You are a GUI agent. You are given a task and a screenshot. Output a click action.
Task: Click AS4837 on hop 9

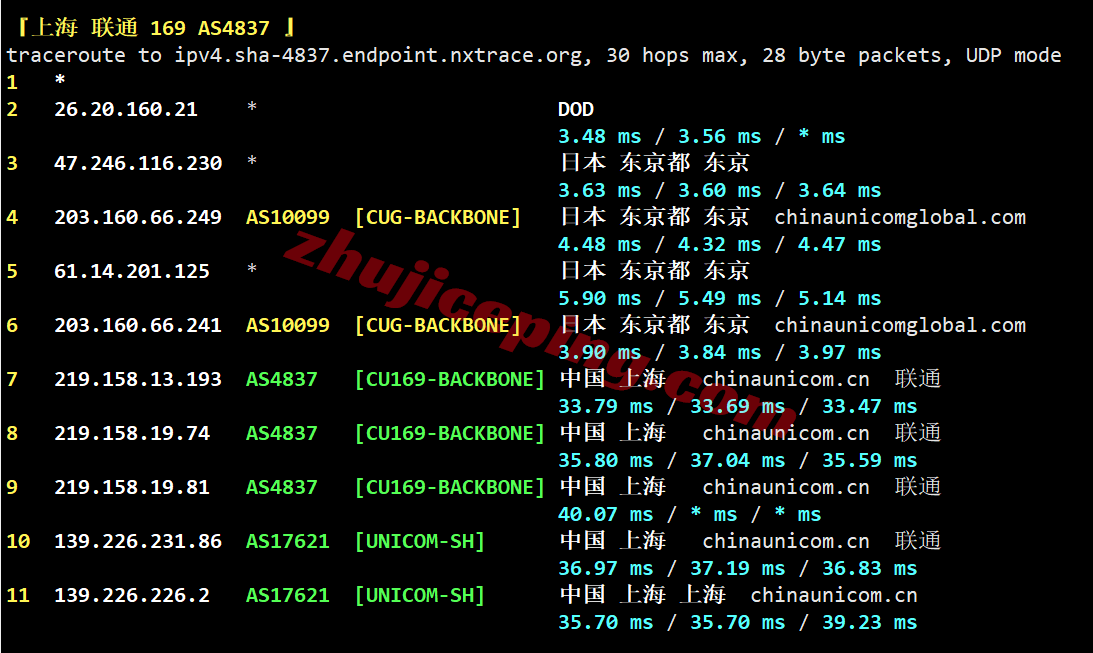click(x=282, y=487)
